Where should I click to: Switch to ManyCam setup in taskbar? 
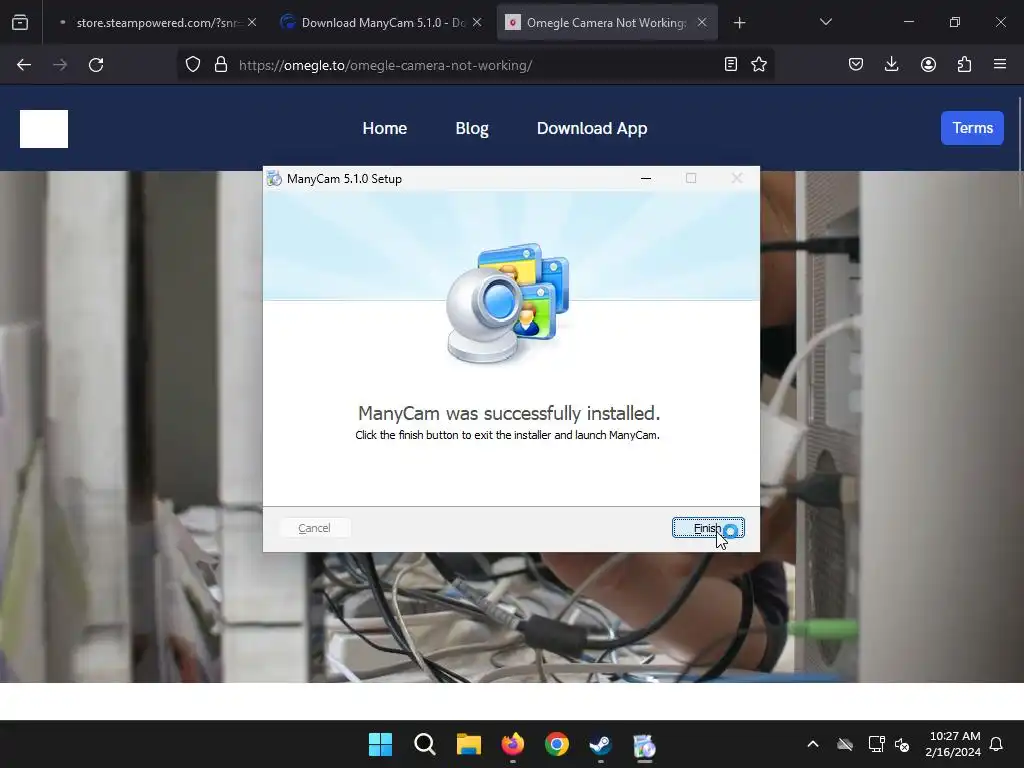coord(645,744)
